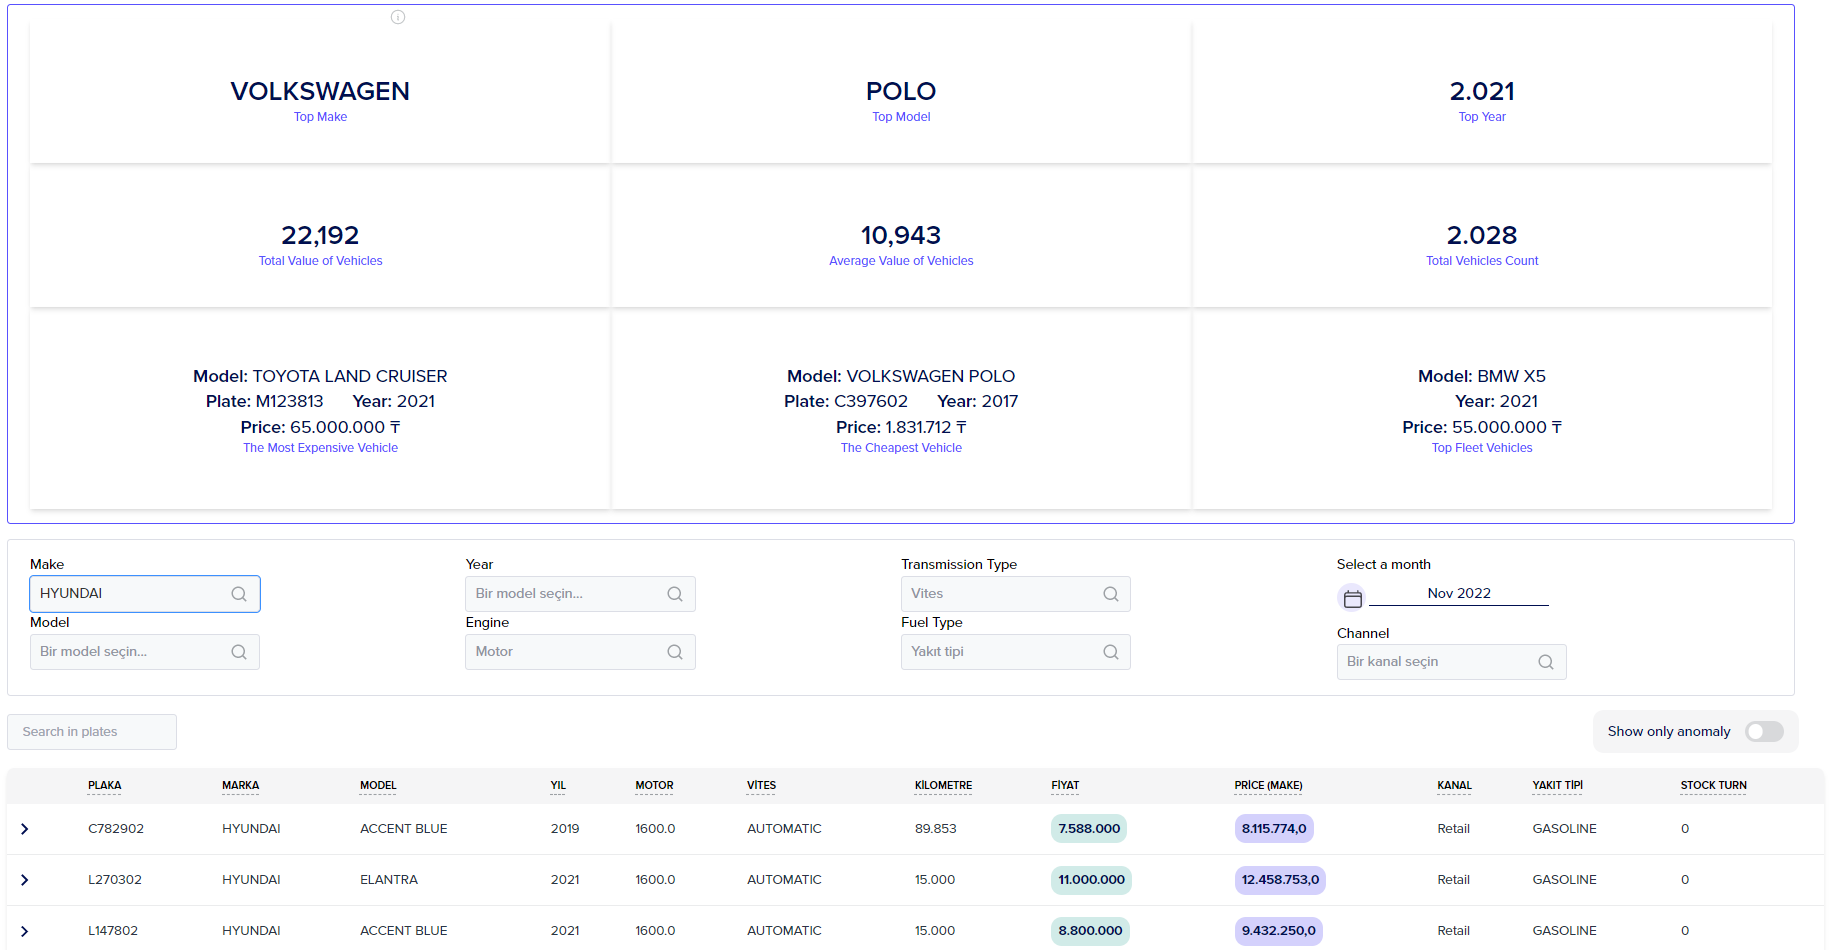Click The Most Expensive Vehicle label
The image size is (1834, 950).
coord(320,448)
